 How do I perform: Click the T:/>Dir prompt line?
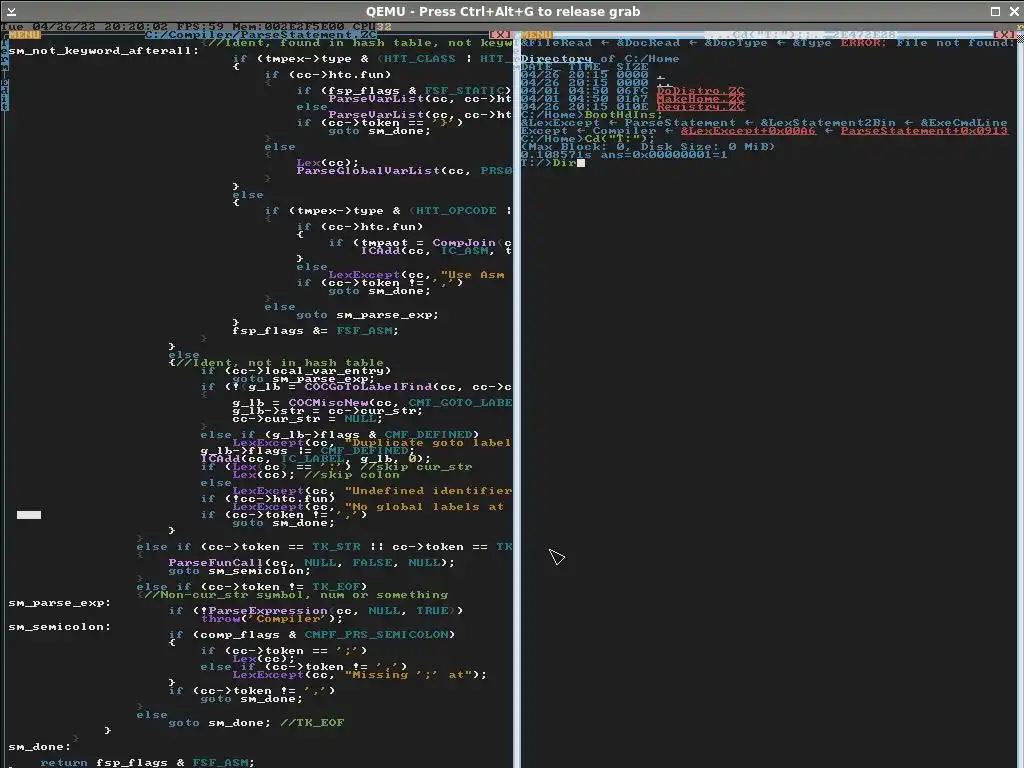(x=549, y=163)
